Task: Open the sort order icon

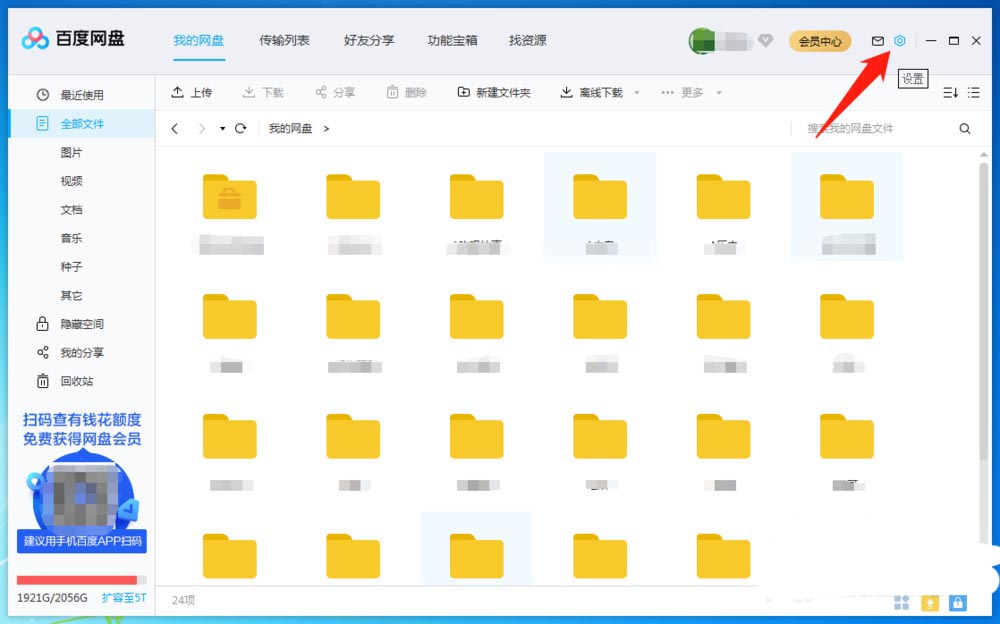Action: 950,93
